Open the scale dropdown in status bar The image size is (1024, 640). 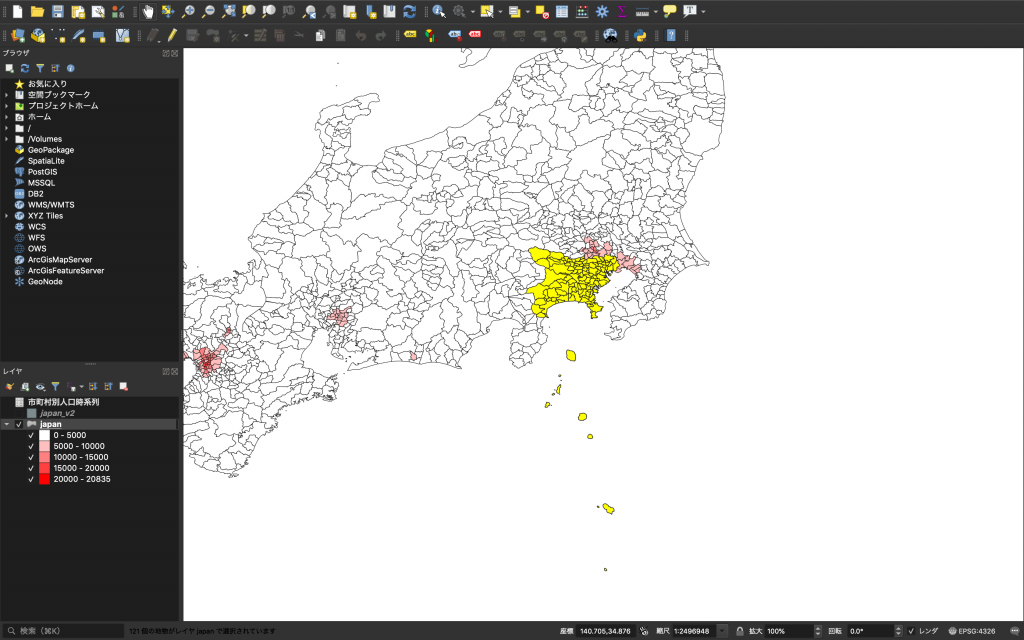(x=722, y=631)
